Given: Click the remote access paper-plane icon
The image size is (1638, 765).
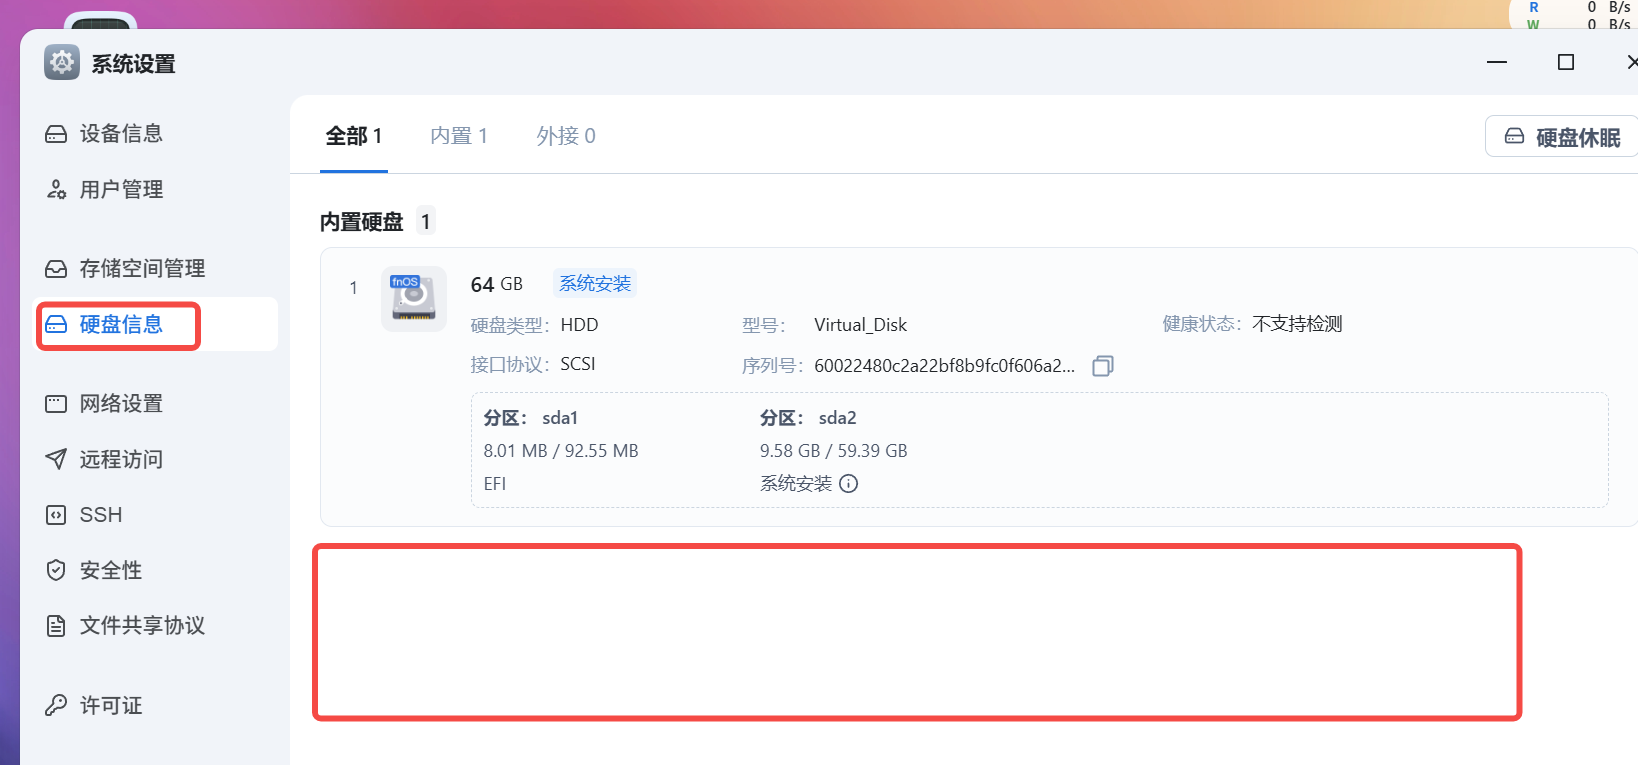Looking at the screenshot, I should point(56,459).
